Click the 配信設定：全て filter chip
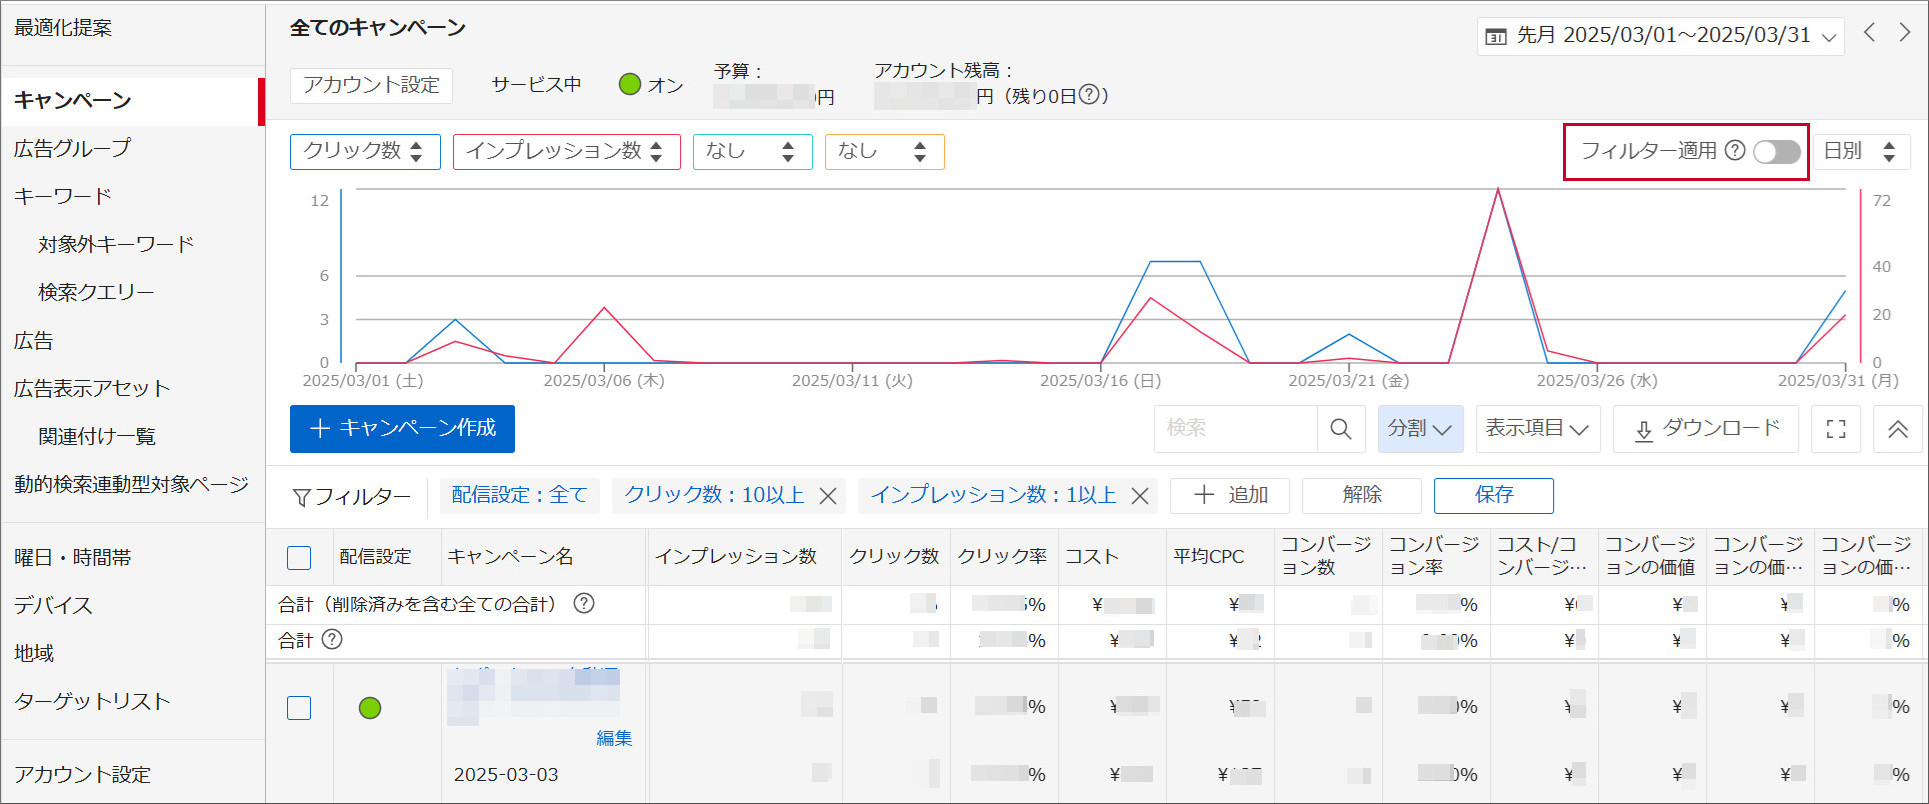 coord(519,496)
